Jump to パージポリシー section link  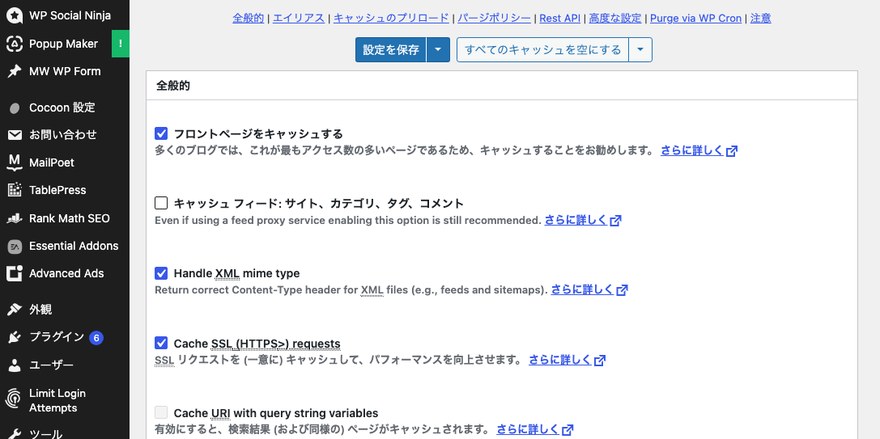pos(494,18)
